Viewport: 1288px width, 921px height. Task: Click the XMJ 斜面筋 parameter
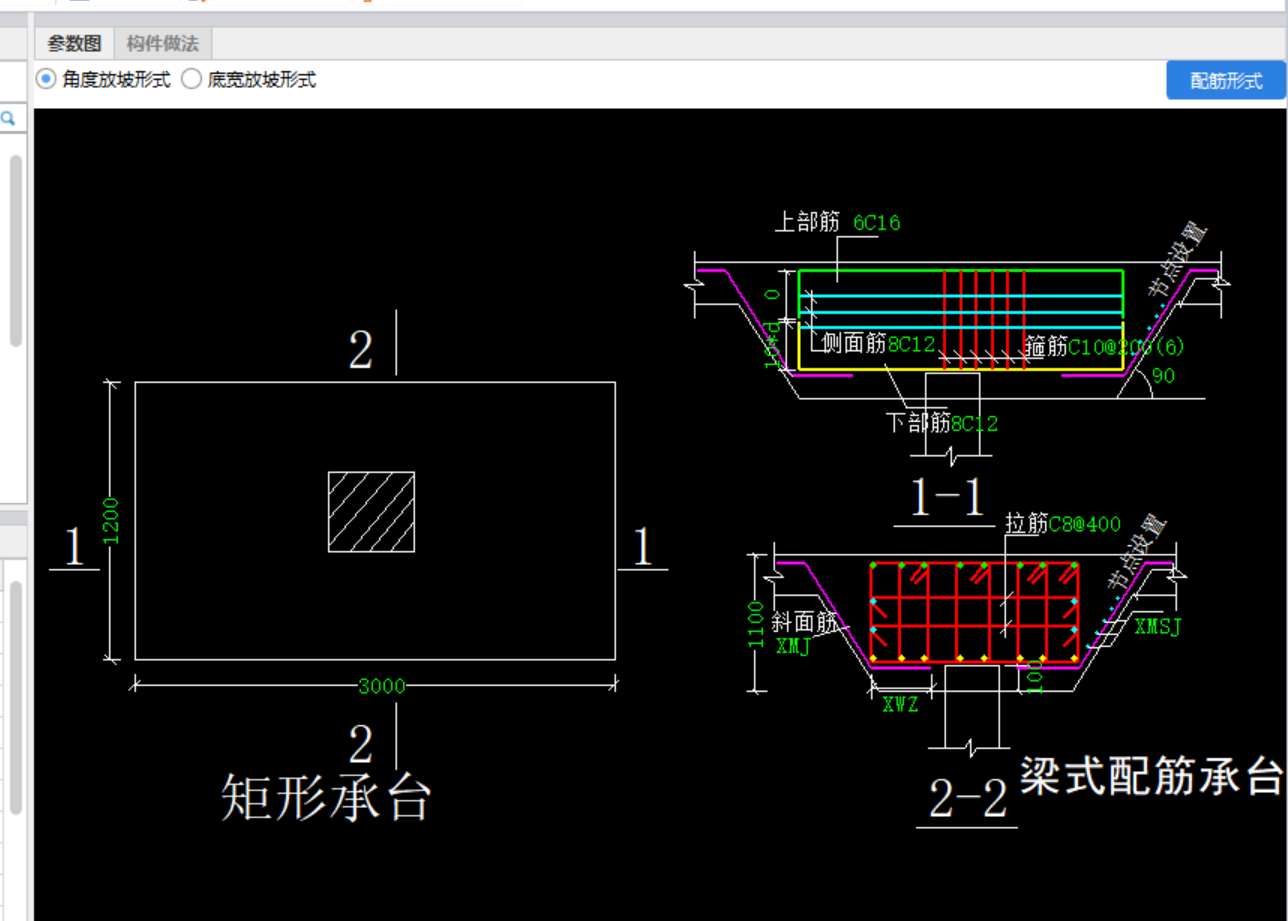coord(792,646)
